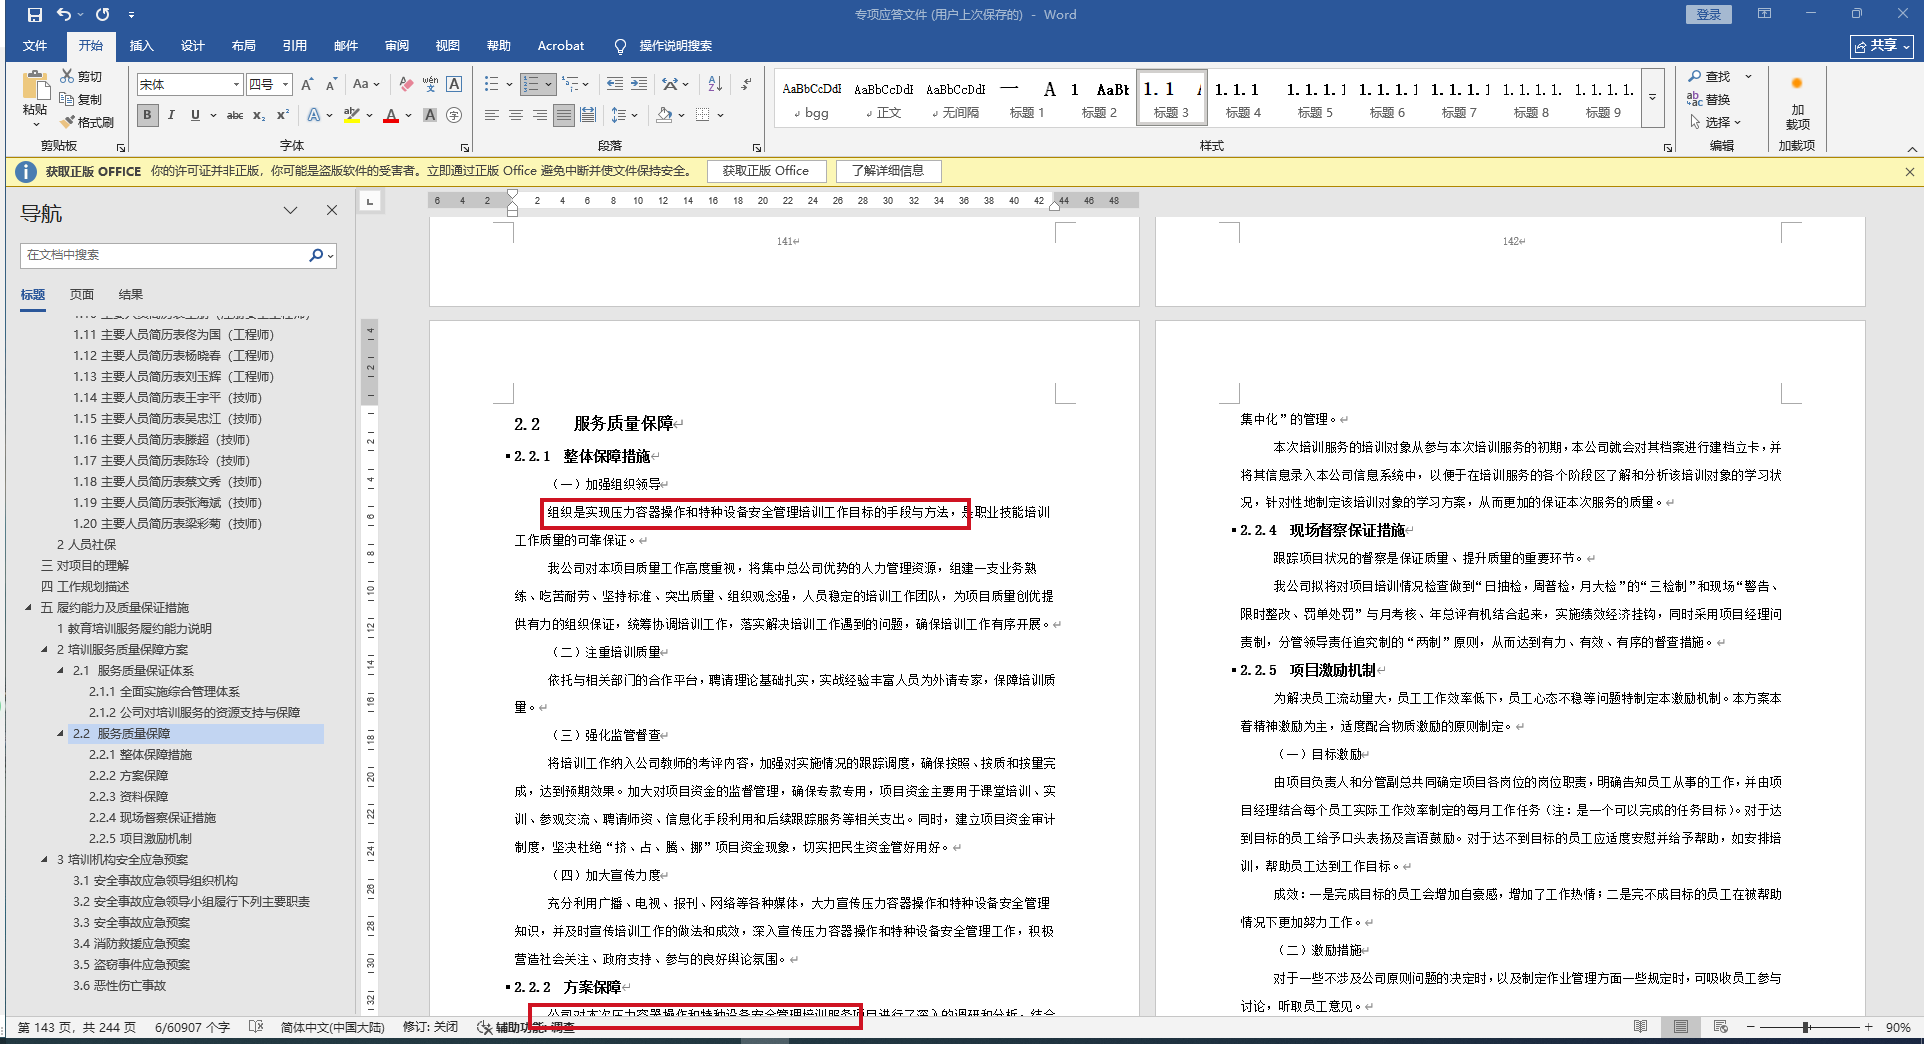Switch to read mode view
1924x1044 pixels.
coord(1640,1027)
